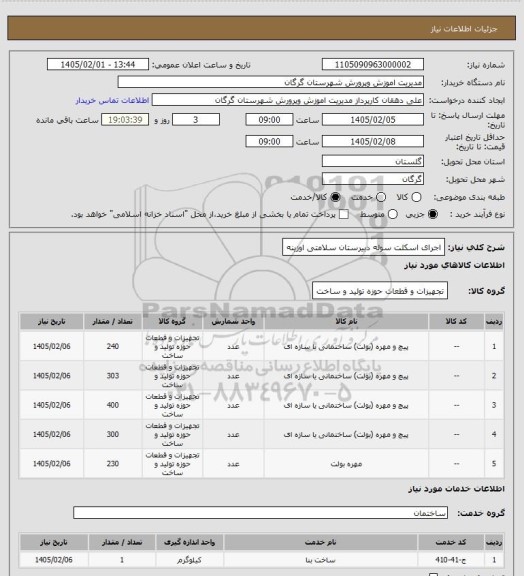Click the response deadline time 09:00 field

[x=269, y=120]
